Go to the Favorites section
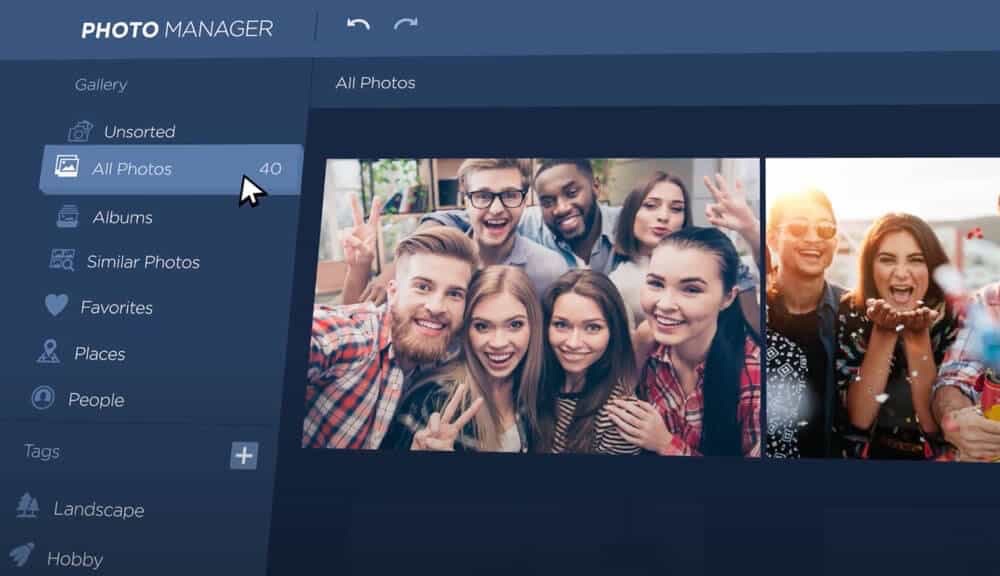1000x576 pixels. click(116, 308)
